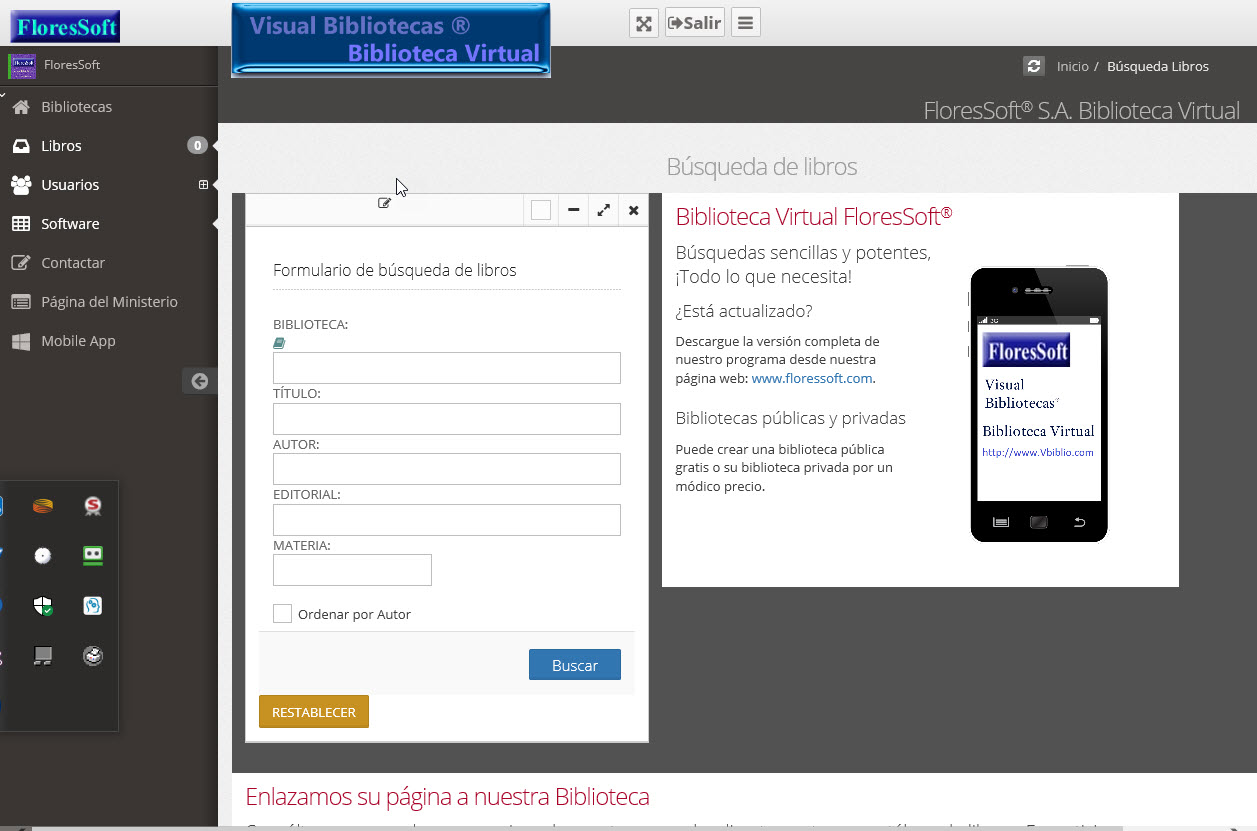Click orange striped disc tray icon
Image resolution: width=1257 pixels, height=831 pixels.
[43, 506]
